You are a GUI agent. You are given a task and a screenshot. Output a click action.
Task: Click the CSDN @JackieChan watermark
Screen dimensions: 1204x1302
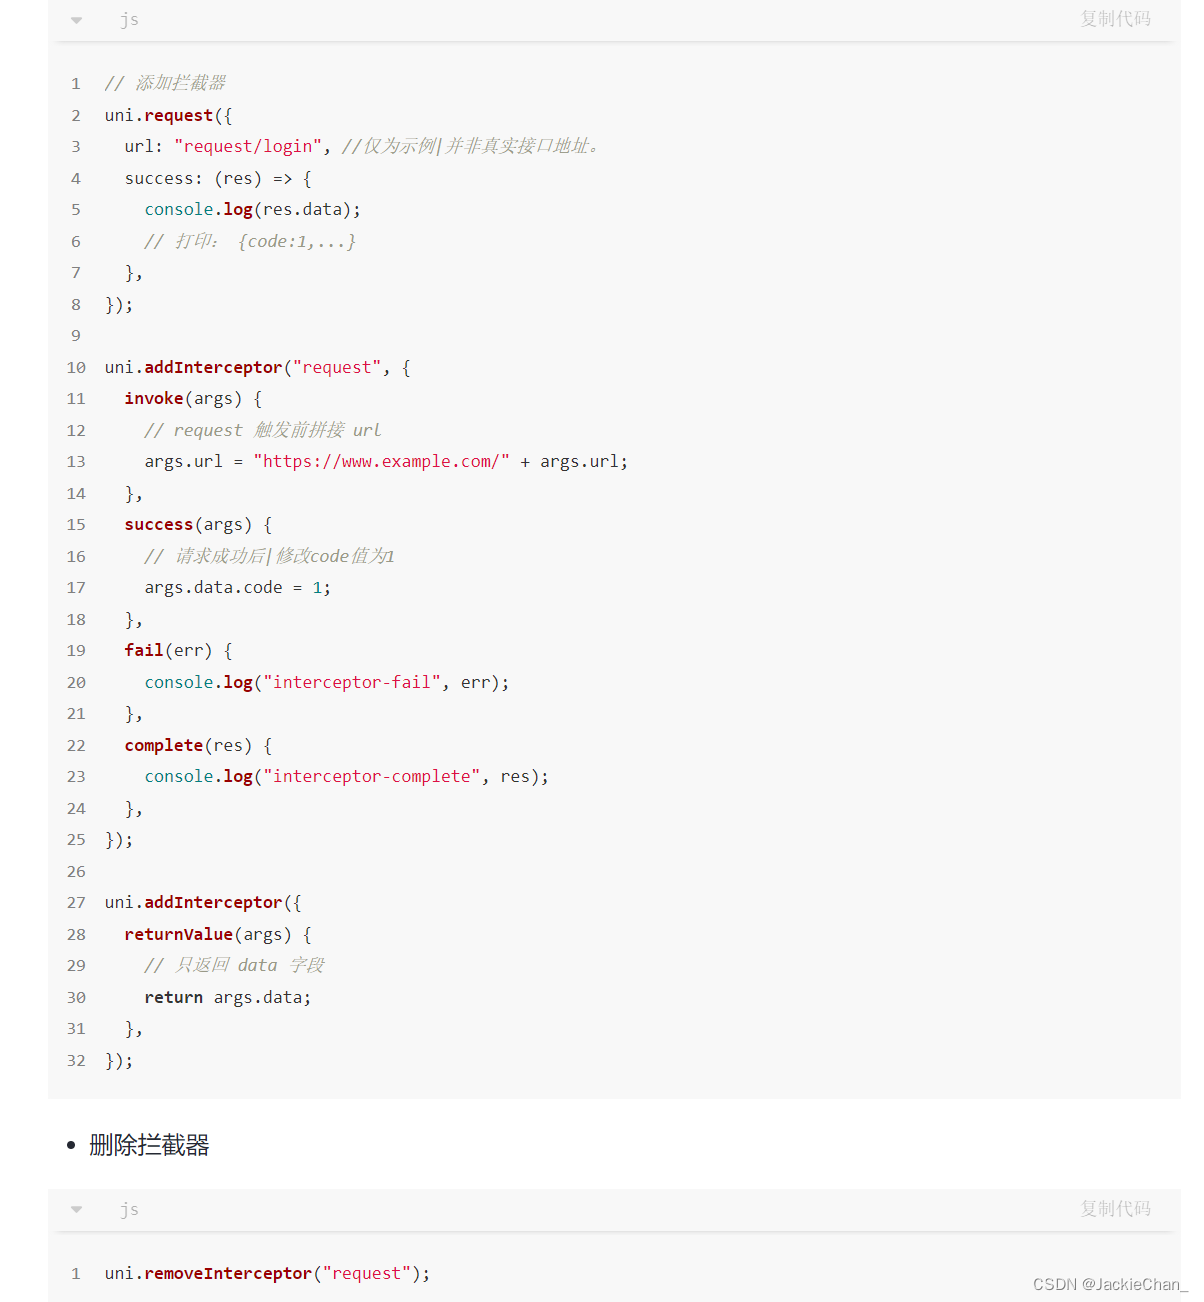[x=1110, y=1285]
